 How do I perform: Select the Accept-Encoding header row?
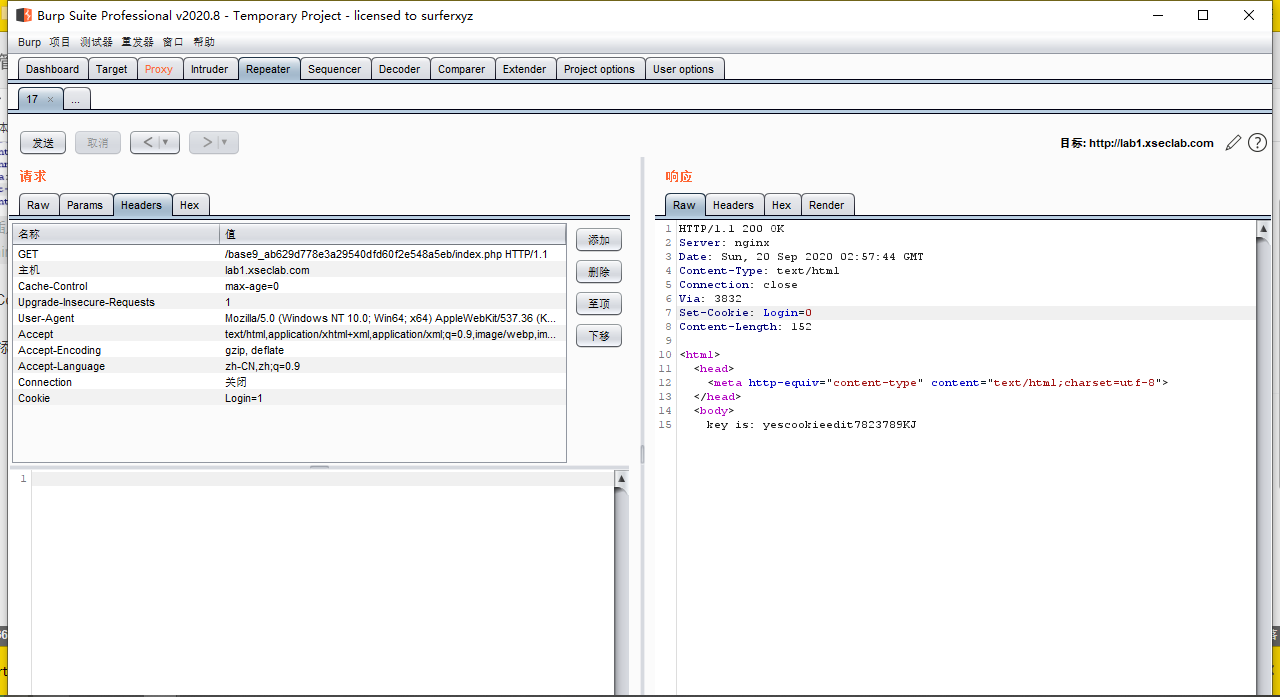[289, 350]
